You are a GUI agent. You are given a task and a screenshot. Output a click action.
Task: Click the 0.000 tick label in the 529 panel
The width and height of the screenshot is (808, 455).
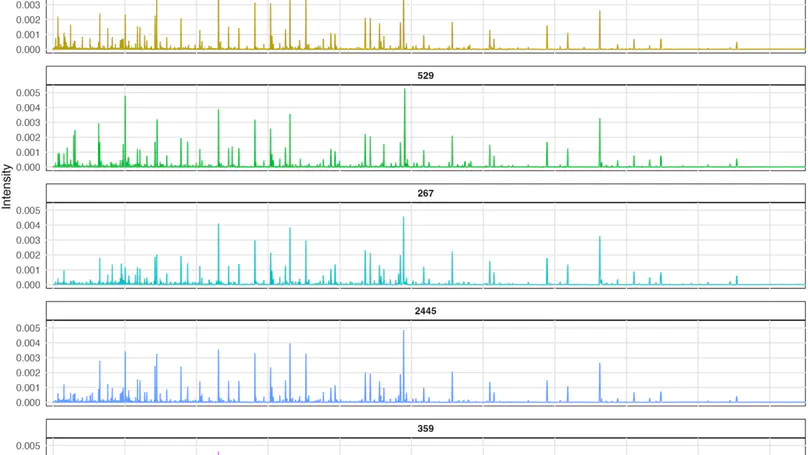tap(28, 167)
